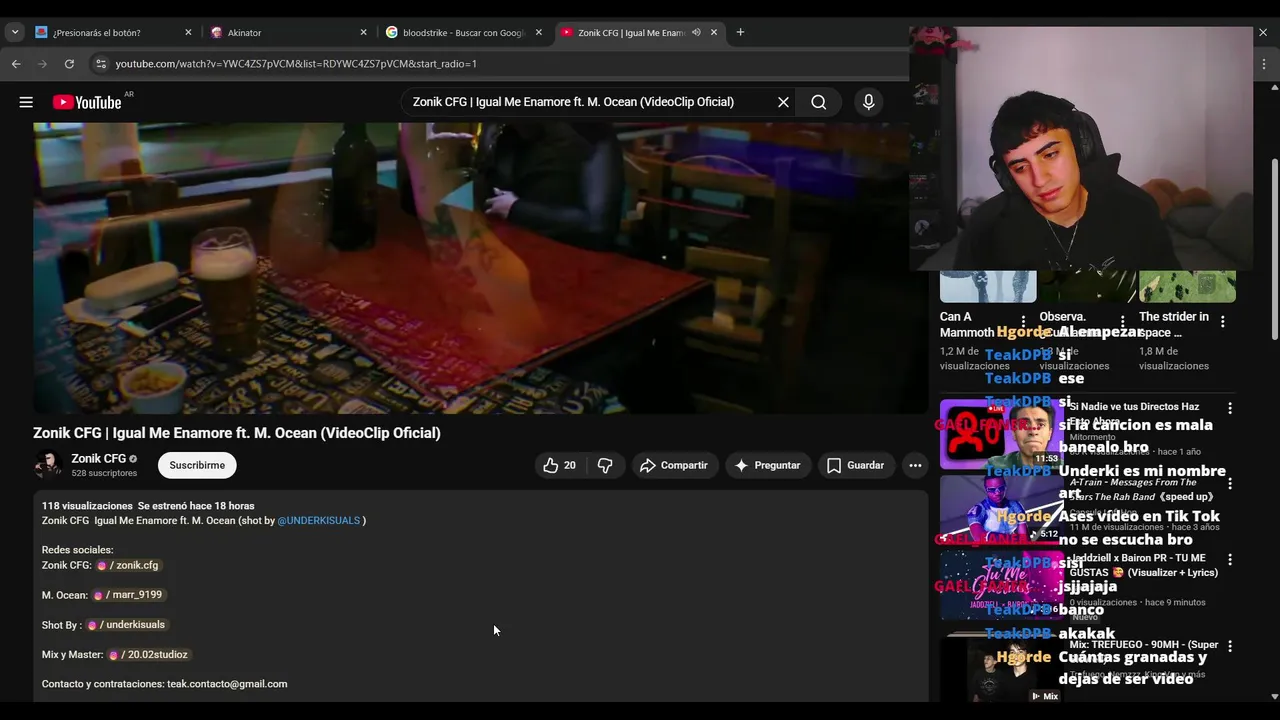Image resolution: width=1280 pixels, height=720 pixels.
Task: Dislike the video with thumbs down
Action: [605, 465]
